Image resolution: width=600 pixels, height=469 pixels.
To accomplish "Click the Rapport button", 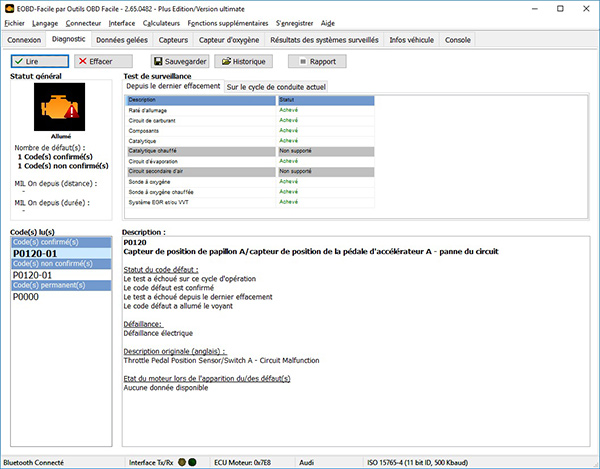I will 317,61.
